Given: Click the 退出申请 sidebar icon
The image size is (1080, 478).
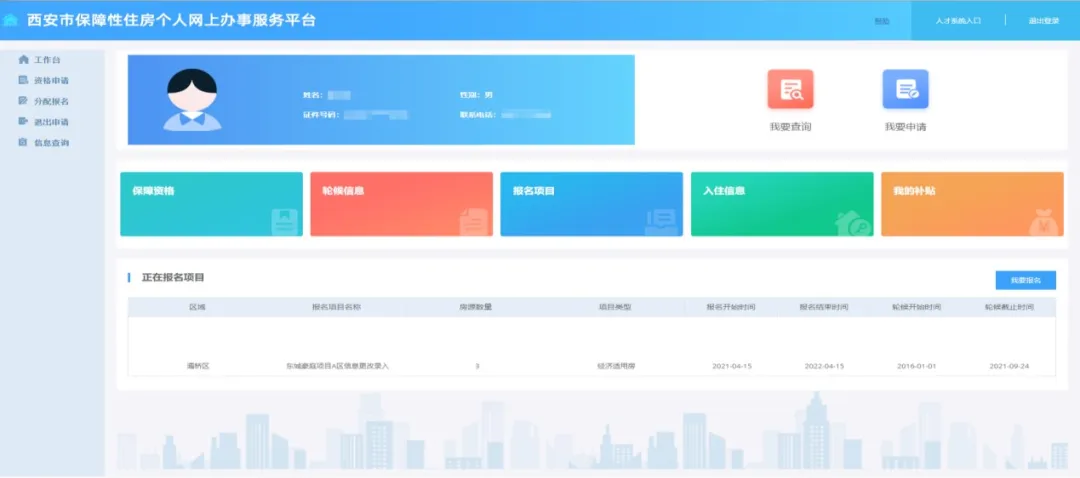Looking at the screenshot, I should pyautogui.click(x=23, y=122).
